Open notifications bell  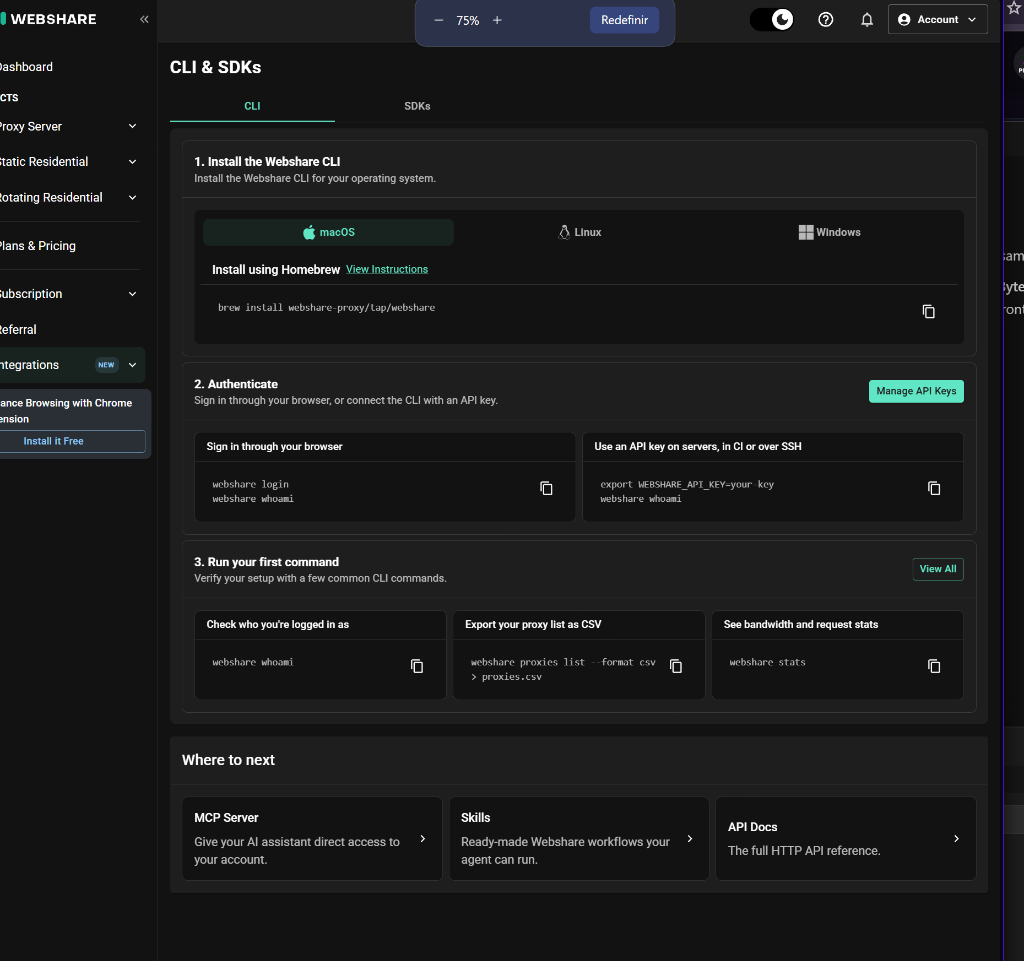pyautogui.click(x=867, y=20)
